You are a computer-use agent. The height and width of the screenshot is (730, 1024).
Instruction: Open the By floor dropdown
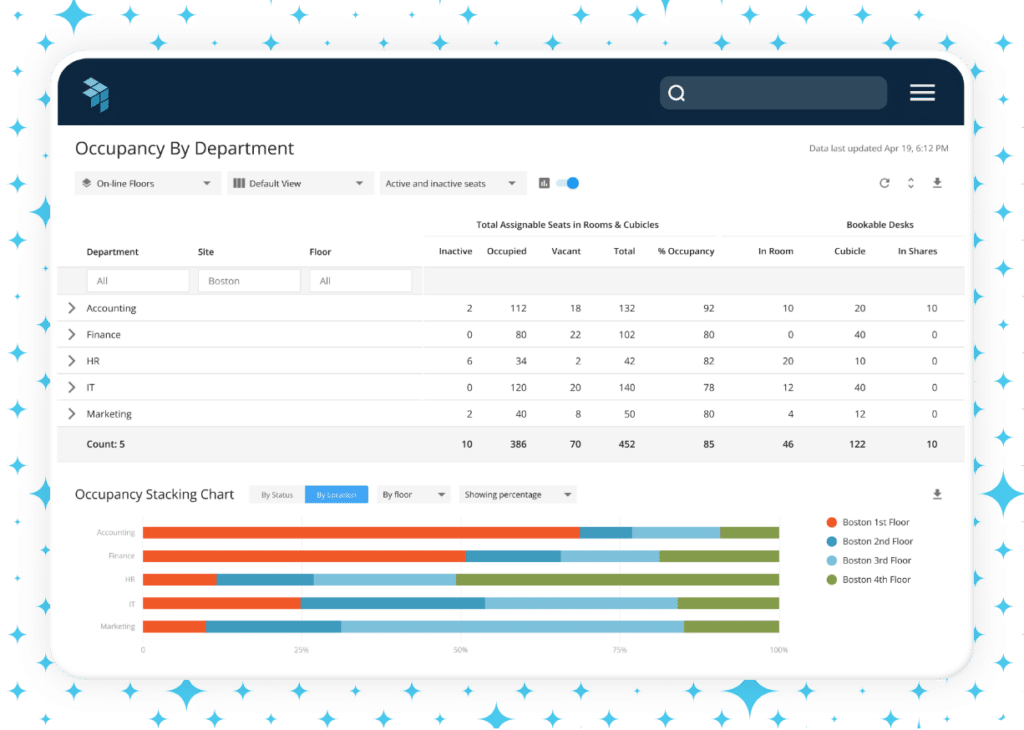coord(413,494)
